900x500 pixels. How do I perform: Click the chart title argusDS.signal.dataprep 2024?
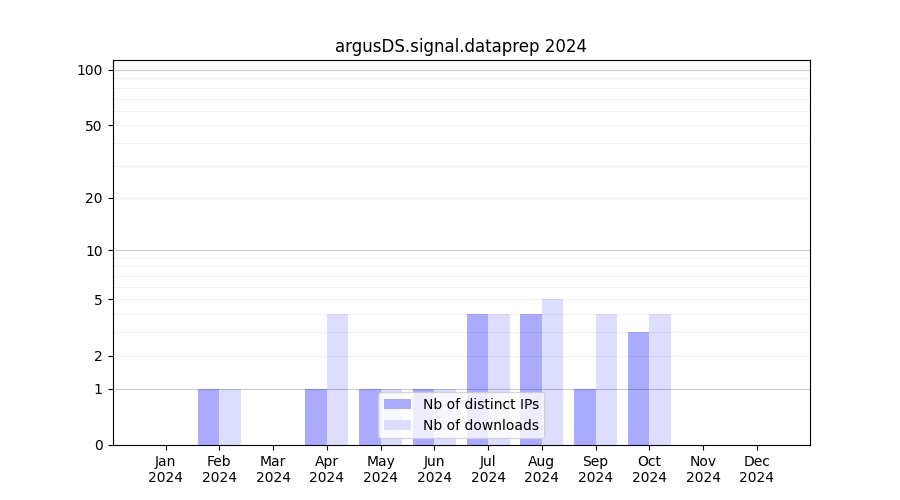pos(460,46)
